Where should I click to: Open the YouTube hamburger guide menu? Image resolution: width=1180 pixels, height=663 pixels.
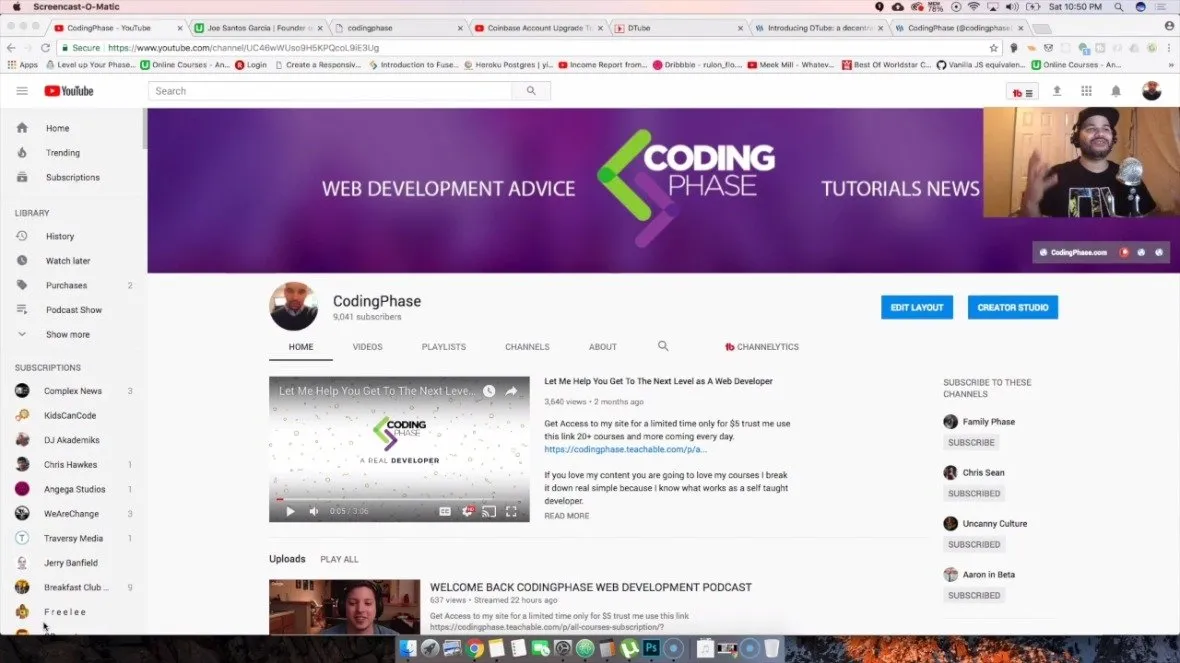point(22,91)
